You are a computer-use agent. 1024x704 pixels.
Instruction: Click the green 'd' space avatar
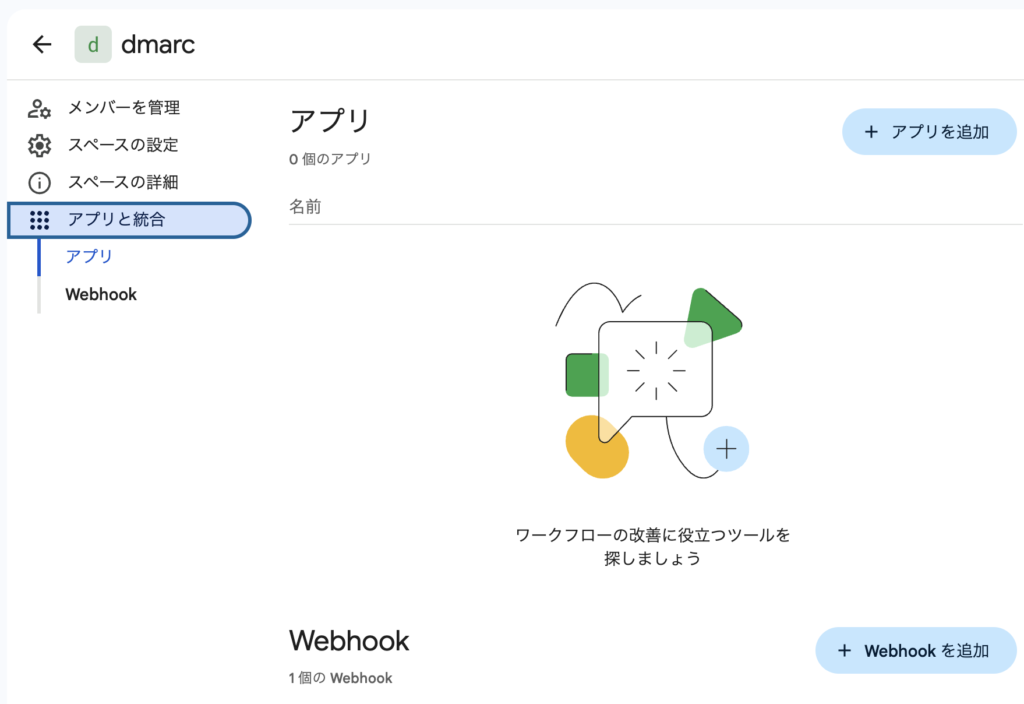(93, 44)
